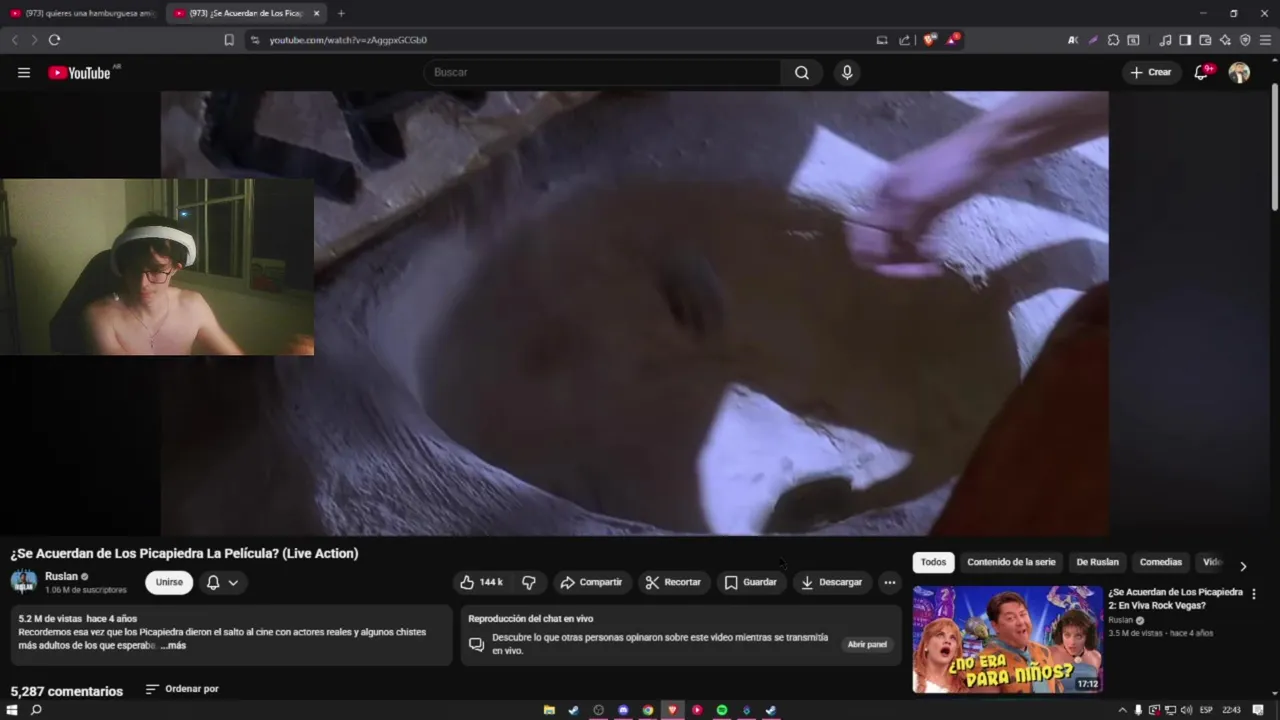Screen dimensions: 1280x720
Task: Click the Unirse membership button
Action: click(x=169, y=582)
